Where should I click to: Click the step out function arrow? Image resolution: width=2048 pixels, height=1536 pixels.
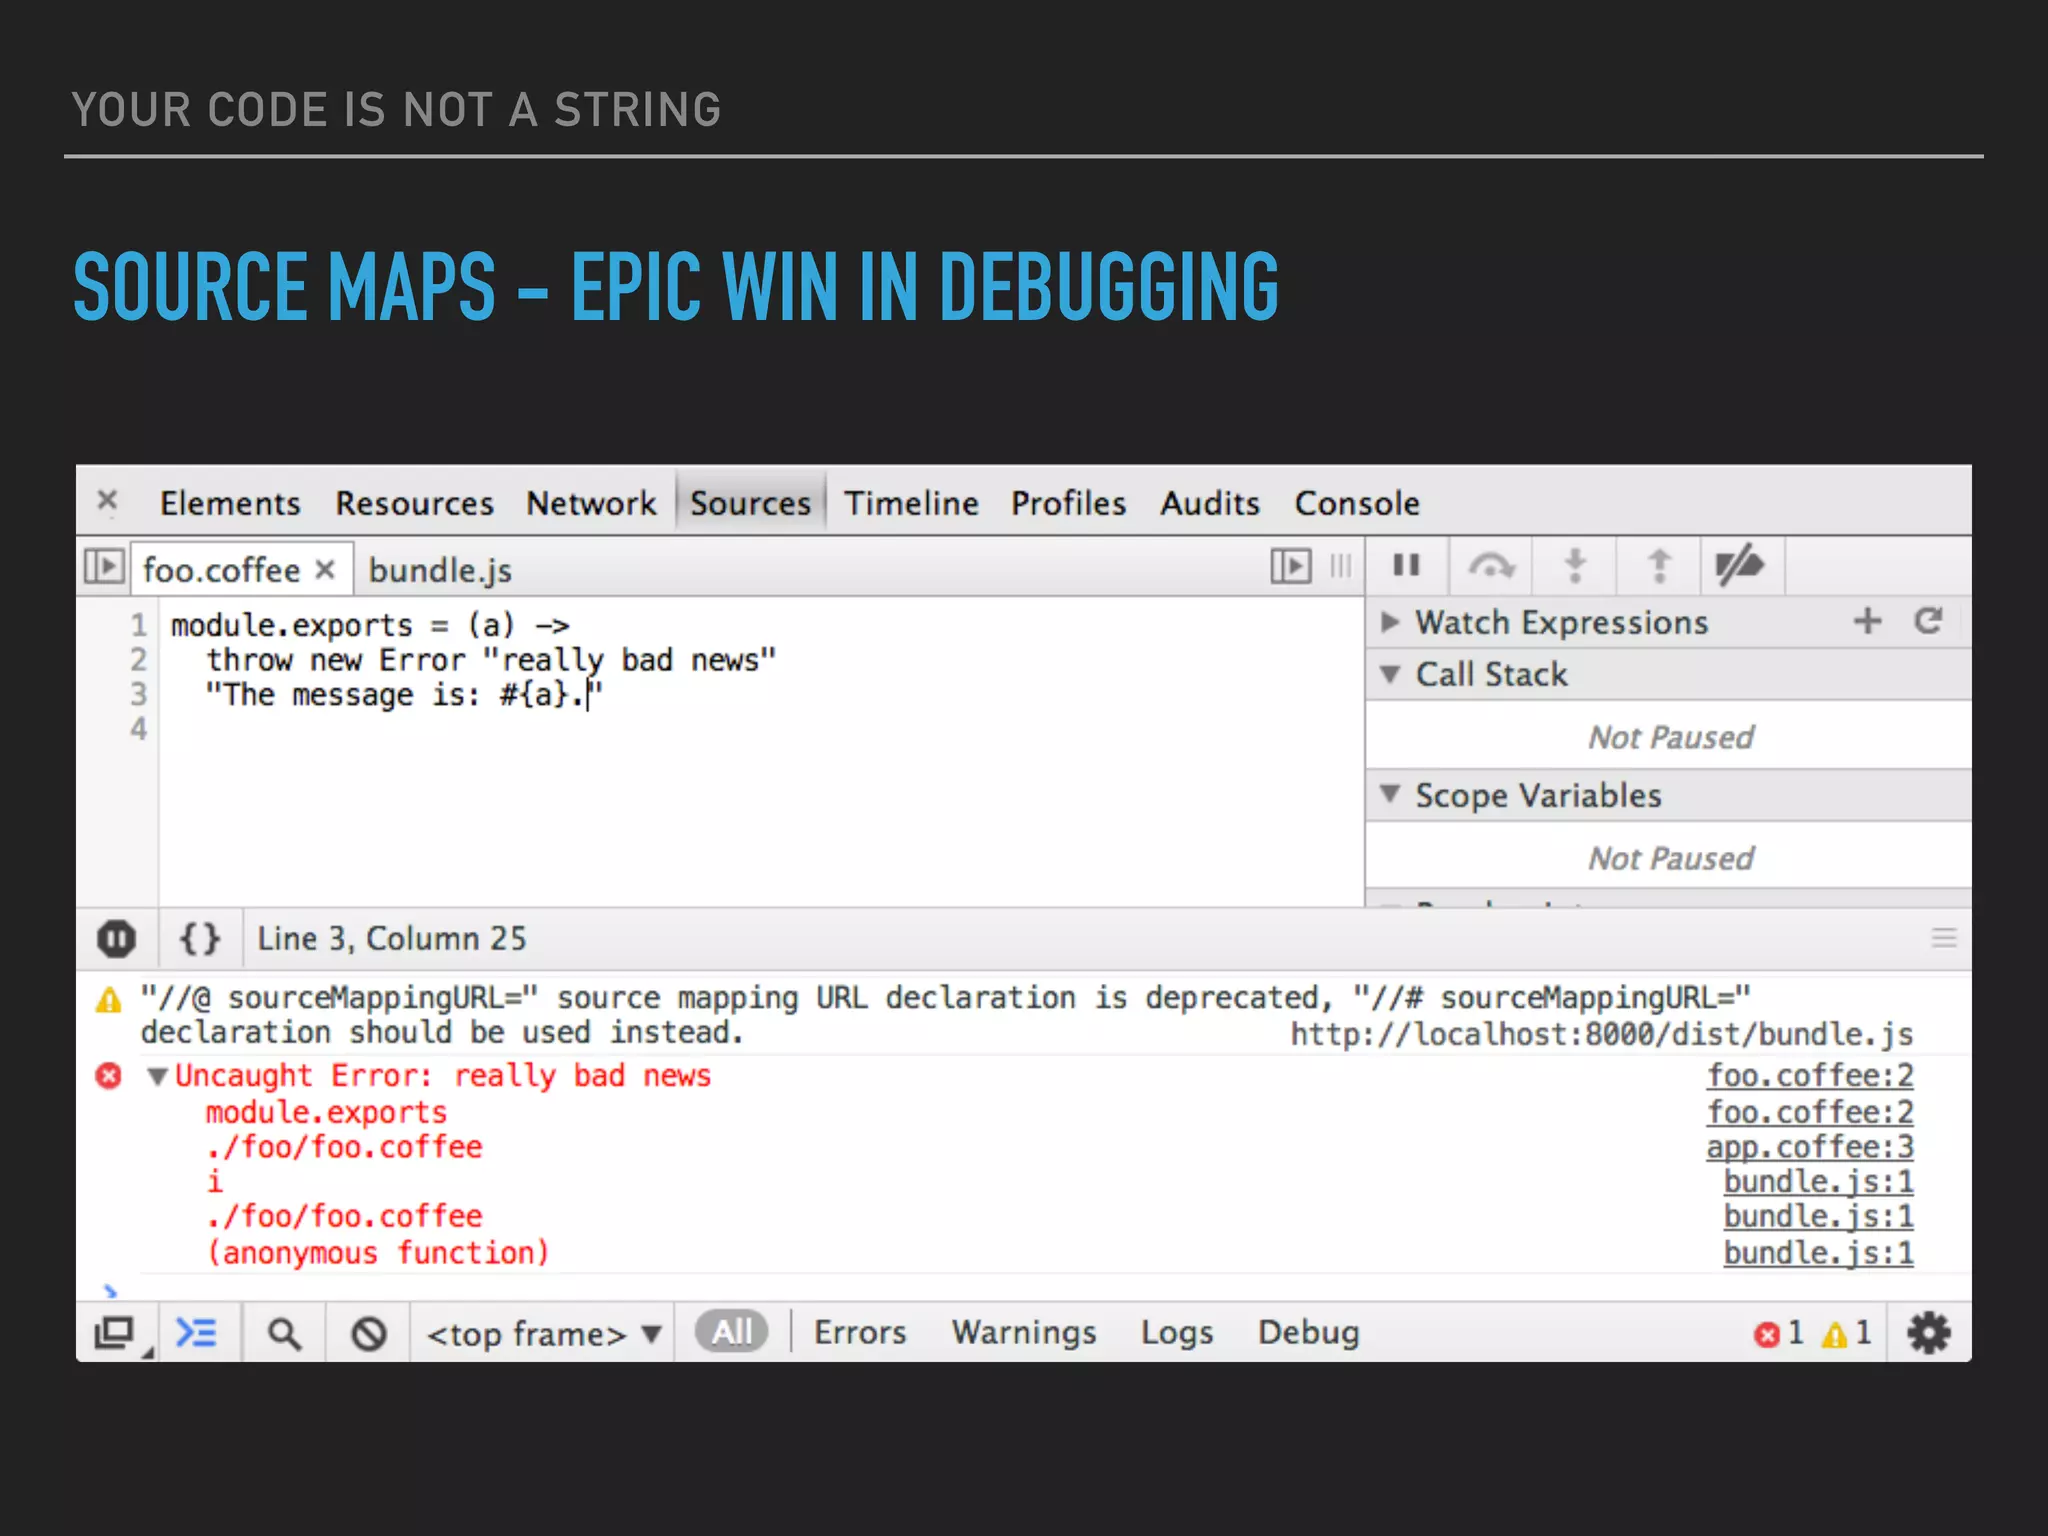1659,566
